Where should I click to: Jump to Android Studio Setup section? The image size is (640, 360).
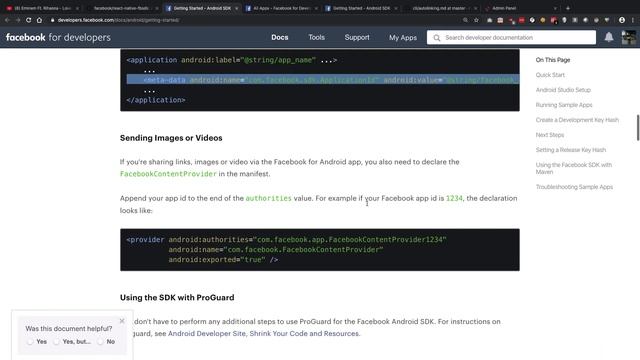563,90
